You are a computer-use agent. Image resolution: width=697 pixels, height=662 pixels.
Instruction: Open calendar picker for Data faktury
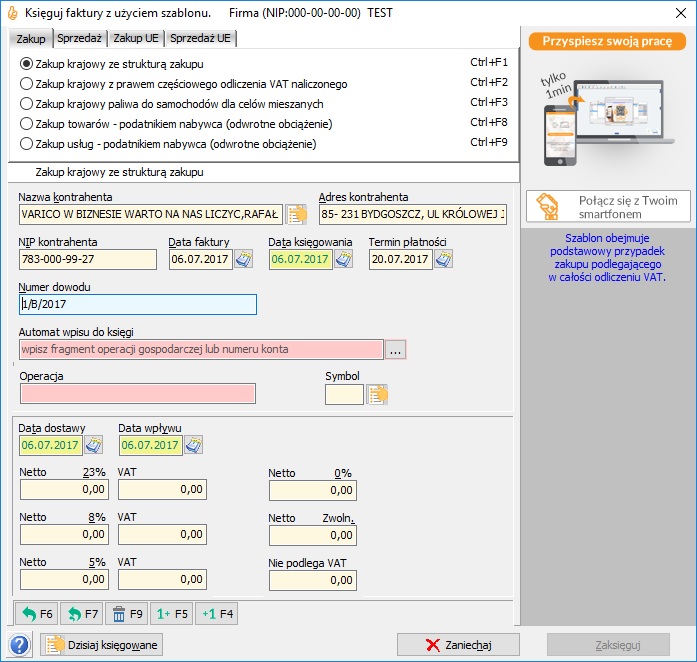(x=243, y=259)
